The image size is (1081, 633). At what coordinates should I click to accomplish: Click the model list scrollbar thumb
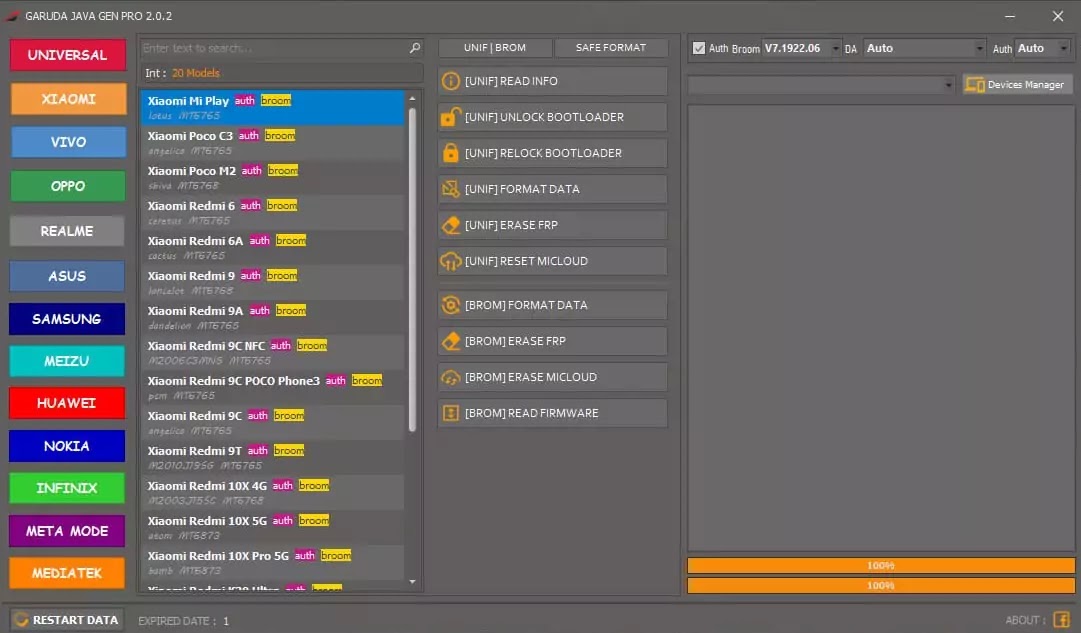click(x=412, y=269)
